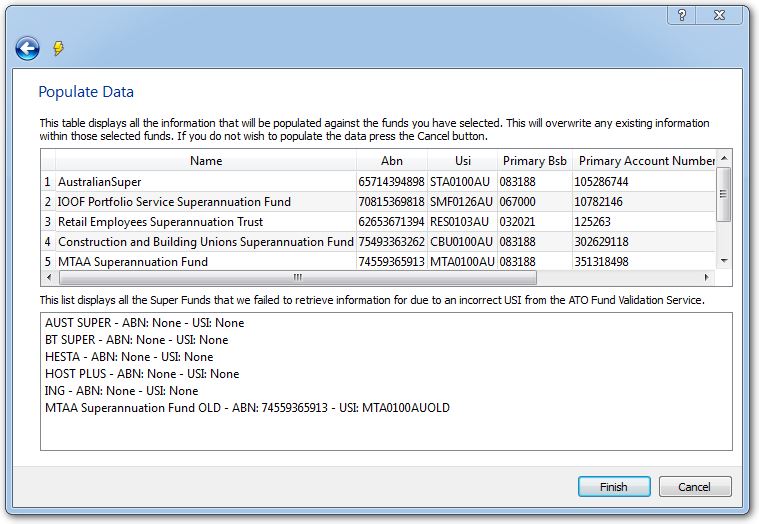Select AUST SUPER in failed list

click(144, 323)
